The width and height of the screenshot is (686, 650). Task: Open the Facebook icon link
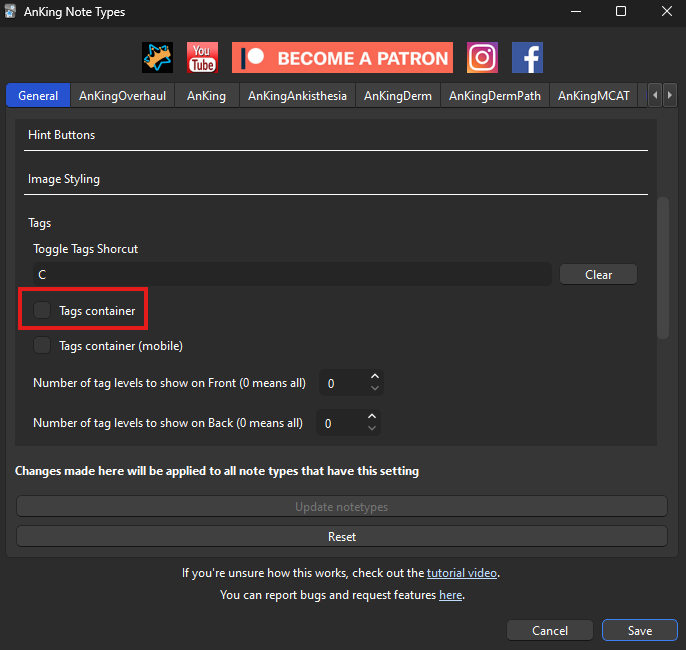[x=527, y=58]
